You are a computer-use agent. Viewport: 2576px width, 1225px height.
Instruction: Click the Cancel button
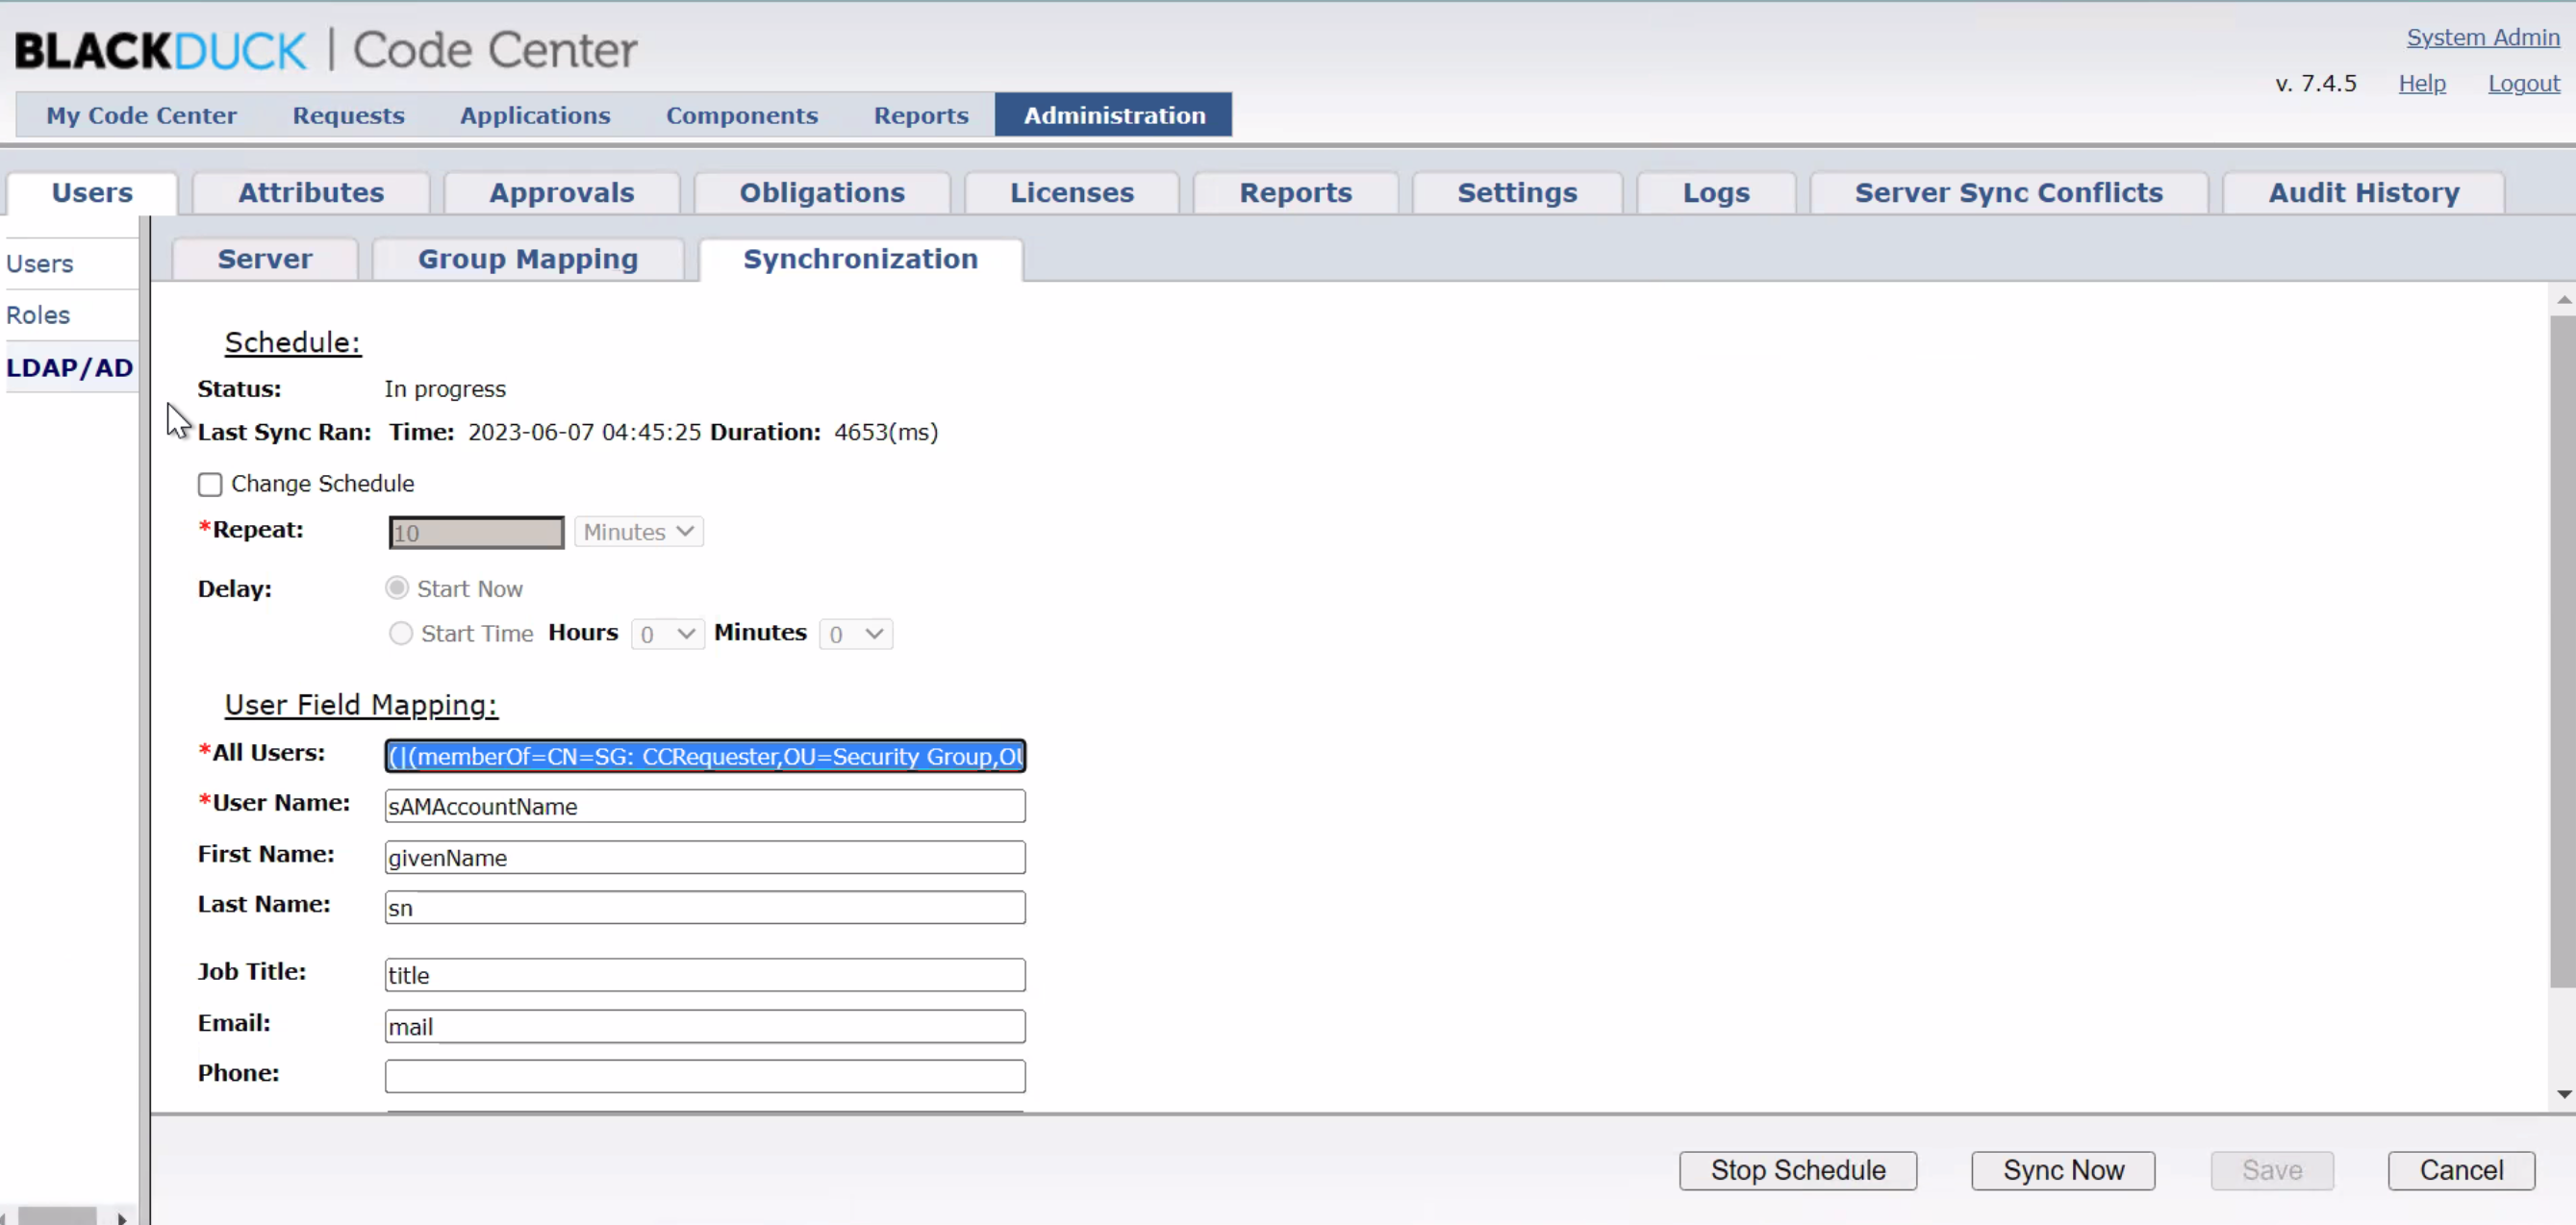pos(2461,1170)
